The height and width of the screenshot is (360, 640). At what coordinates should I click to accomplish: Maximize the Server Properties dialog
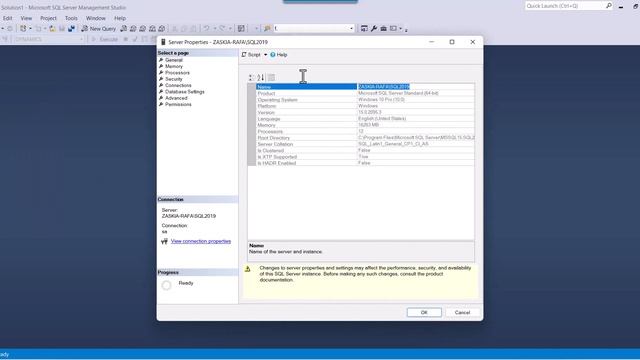point(452,42)
